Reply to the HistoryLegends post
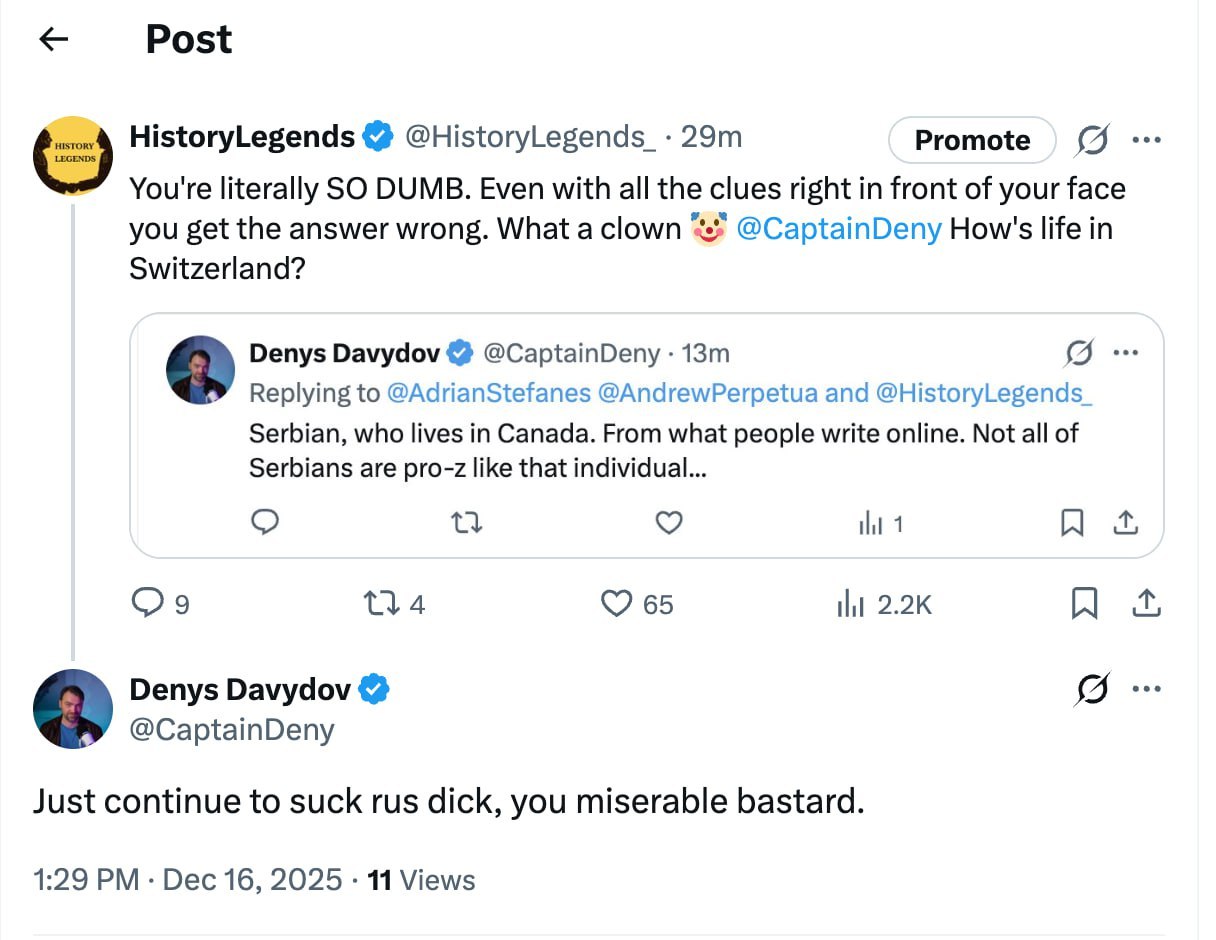Screen dimensions: 1216x940 click(148, 603)
